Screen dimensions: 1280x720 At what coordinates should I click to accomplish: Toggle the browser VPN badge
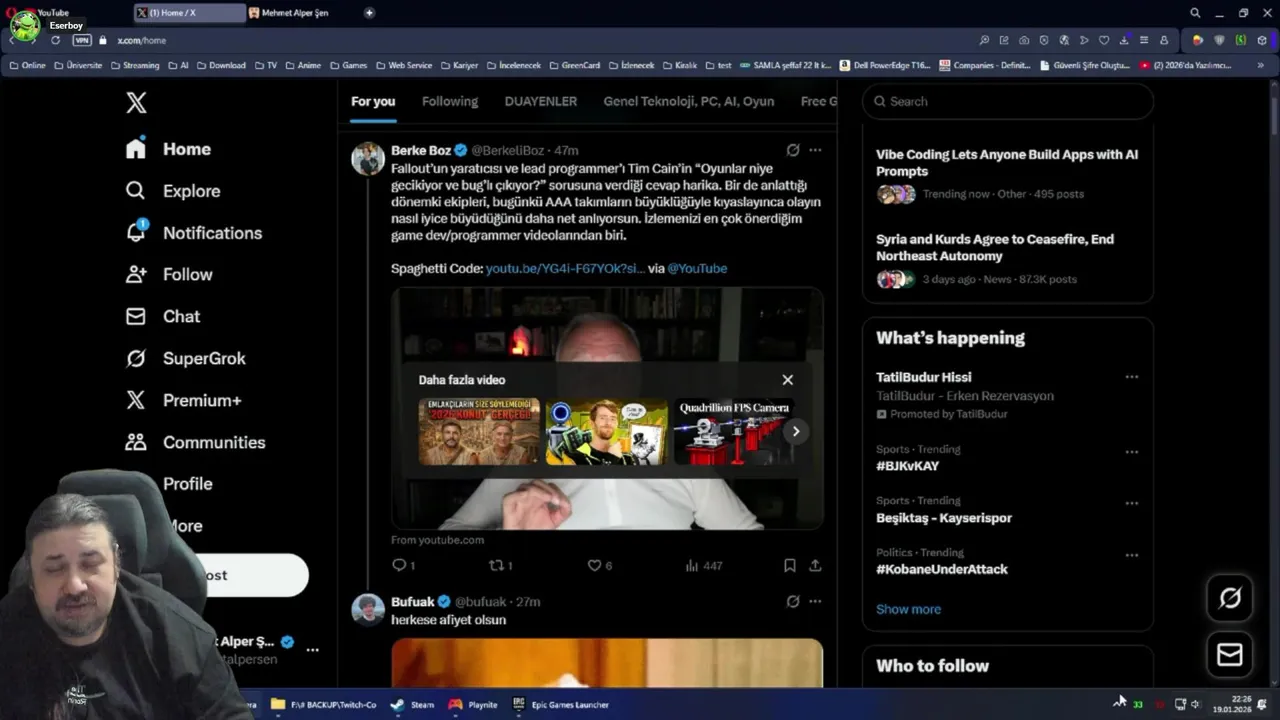82,40
